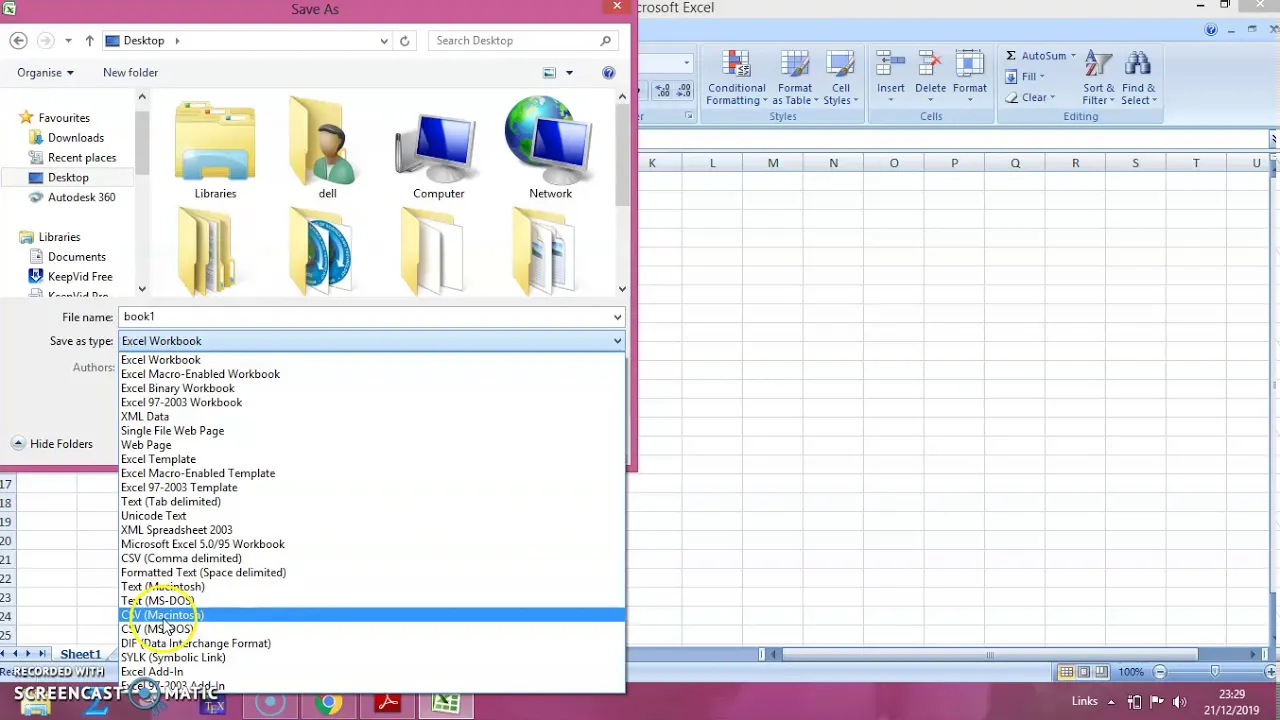Switch to Page Layout view in status bar
This screenshot has width=1280, height=720.
pyautogui.click(x=1084, y=672)
